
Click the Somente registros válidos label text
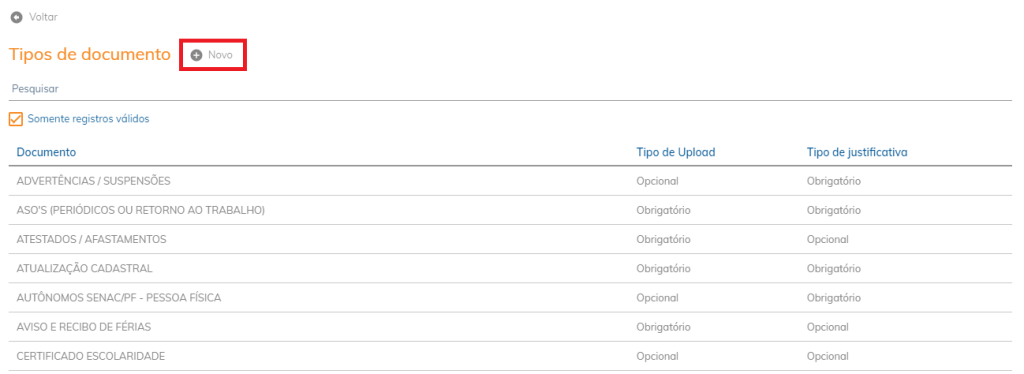(x=89, y=119)
